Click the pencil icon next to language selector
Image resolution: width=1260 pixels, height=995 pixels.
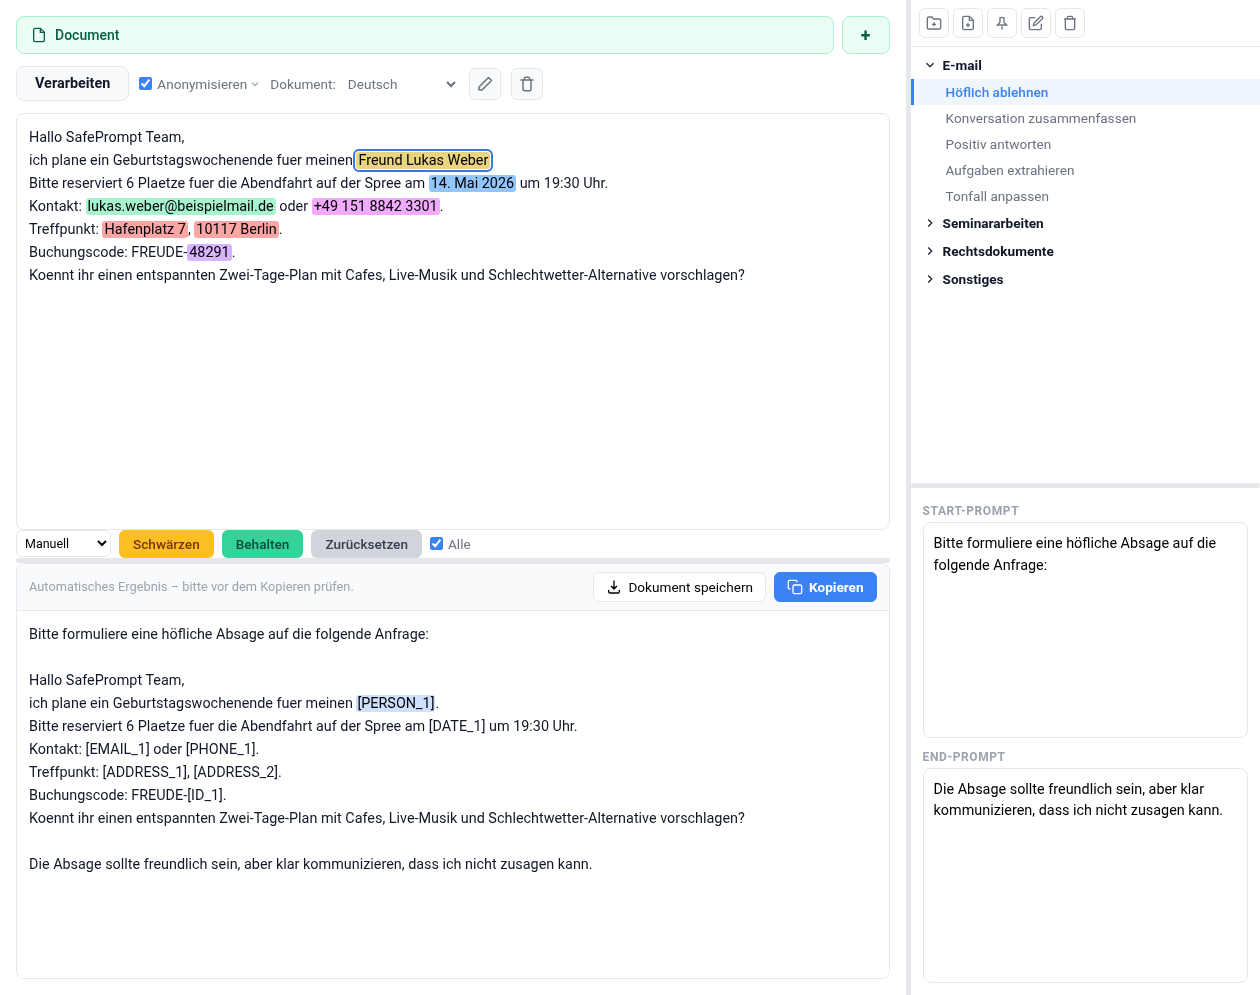point(485,84)
